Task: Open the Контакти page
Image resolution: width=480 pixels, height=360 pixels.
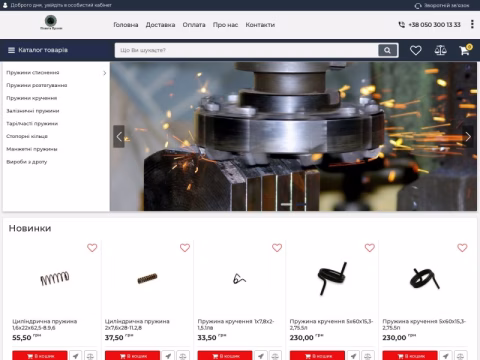Action: (x=260, y=25)
